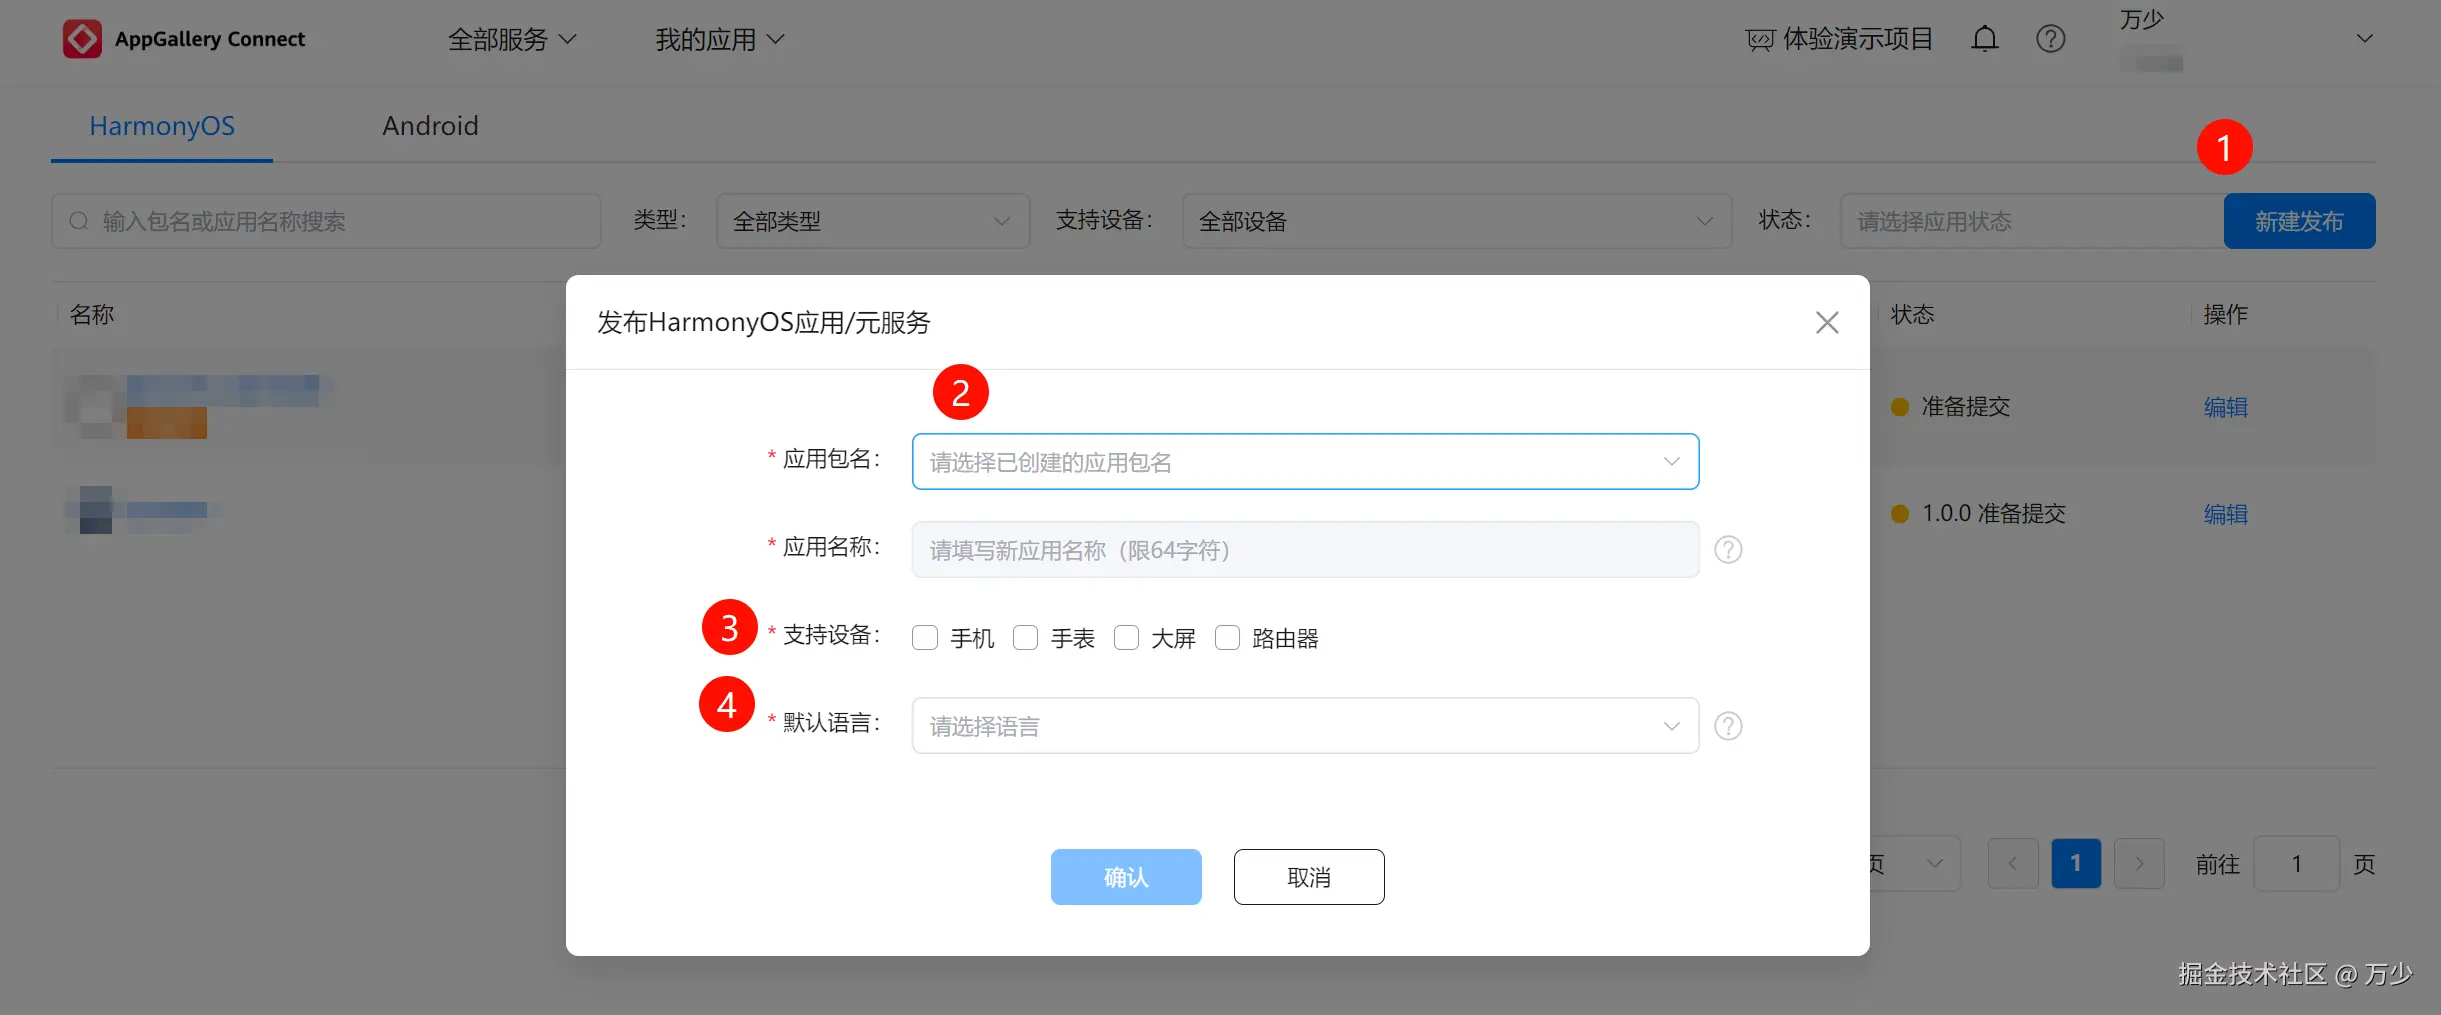This screenshot has width=2441, height=1015.
Task: Click the 确认 confirm button
Action: (x=1126, y=877)
